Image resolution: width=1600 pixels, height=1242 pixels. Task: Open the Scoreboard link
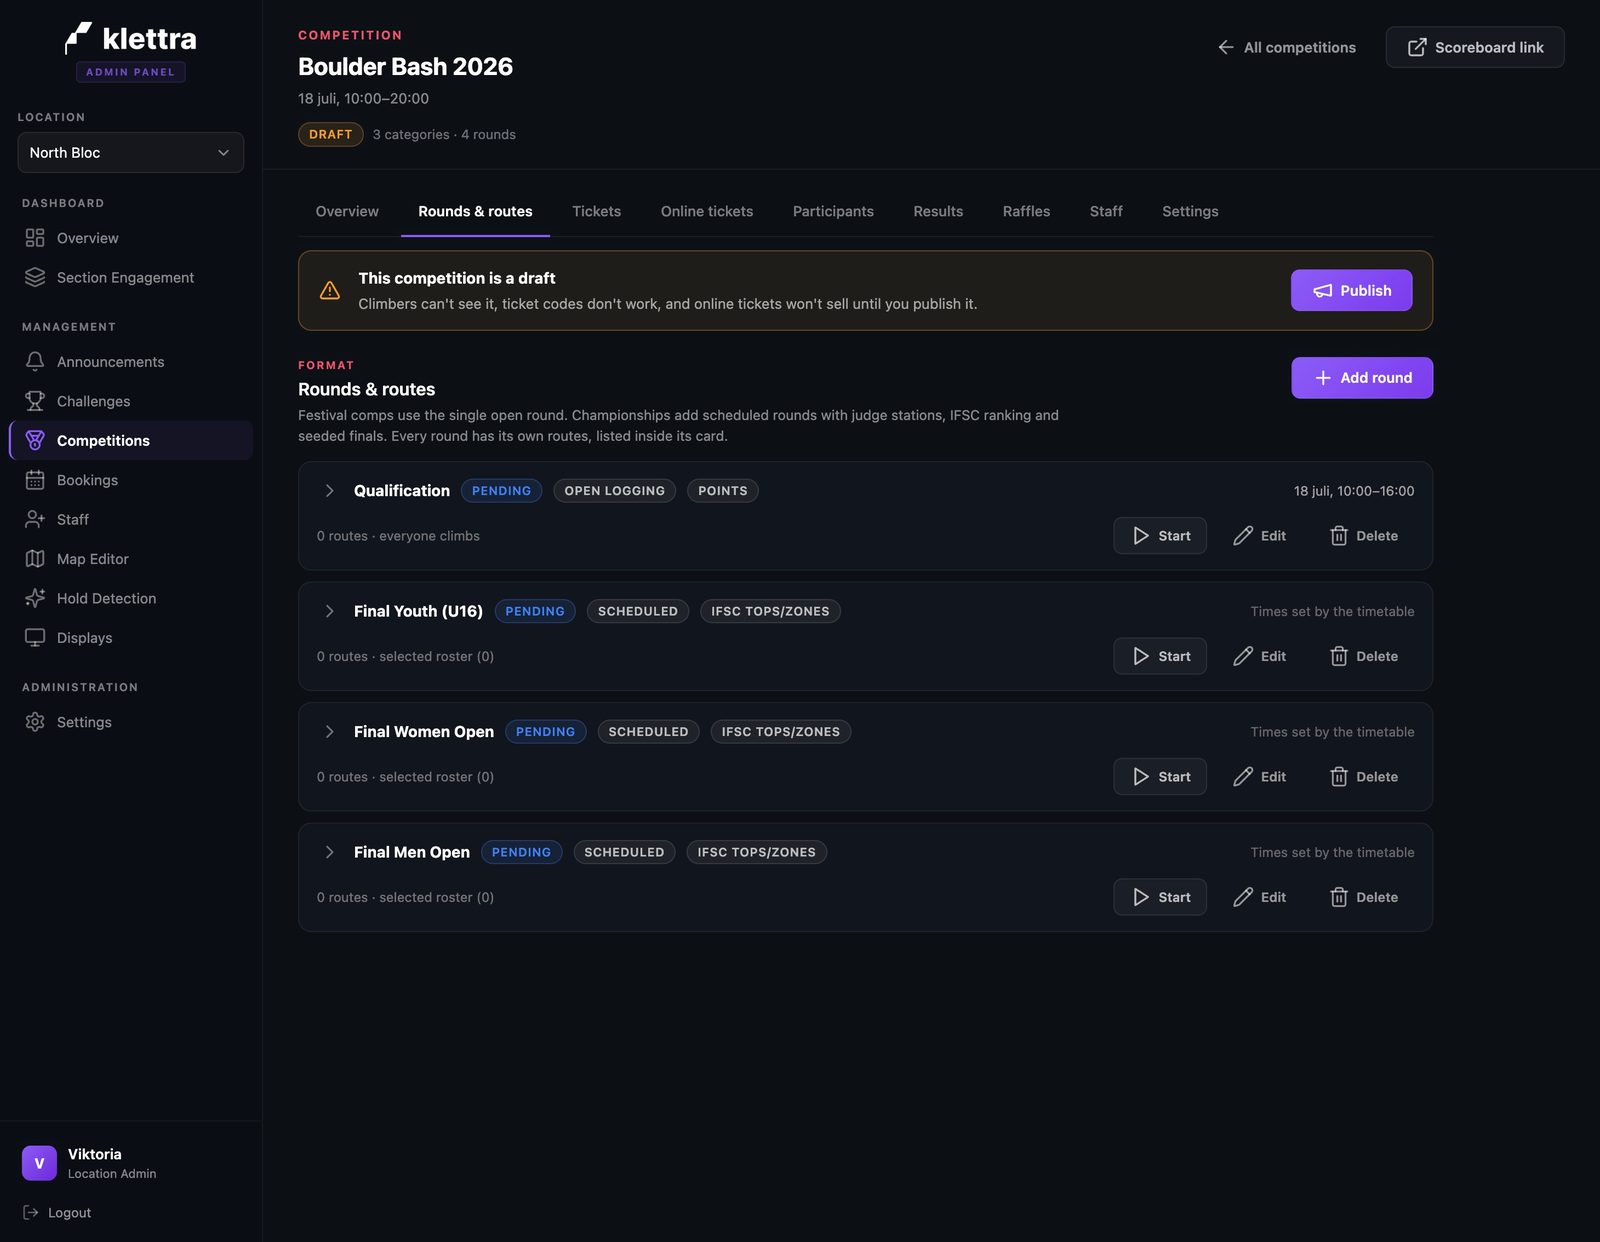[1475, 47]
